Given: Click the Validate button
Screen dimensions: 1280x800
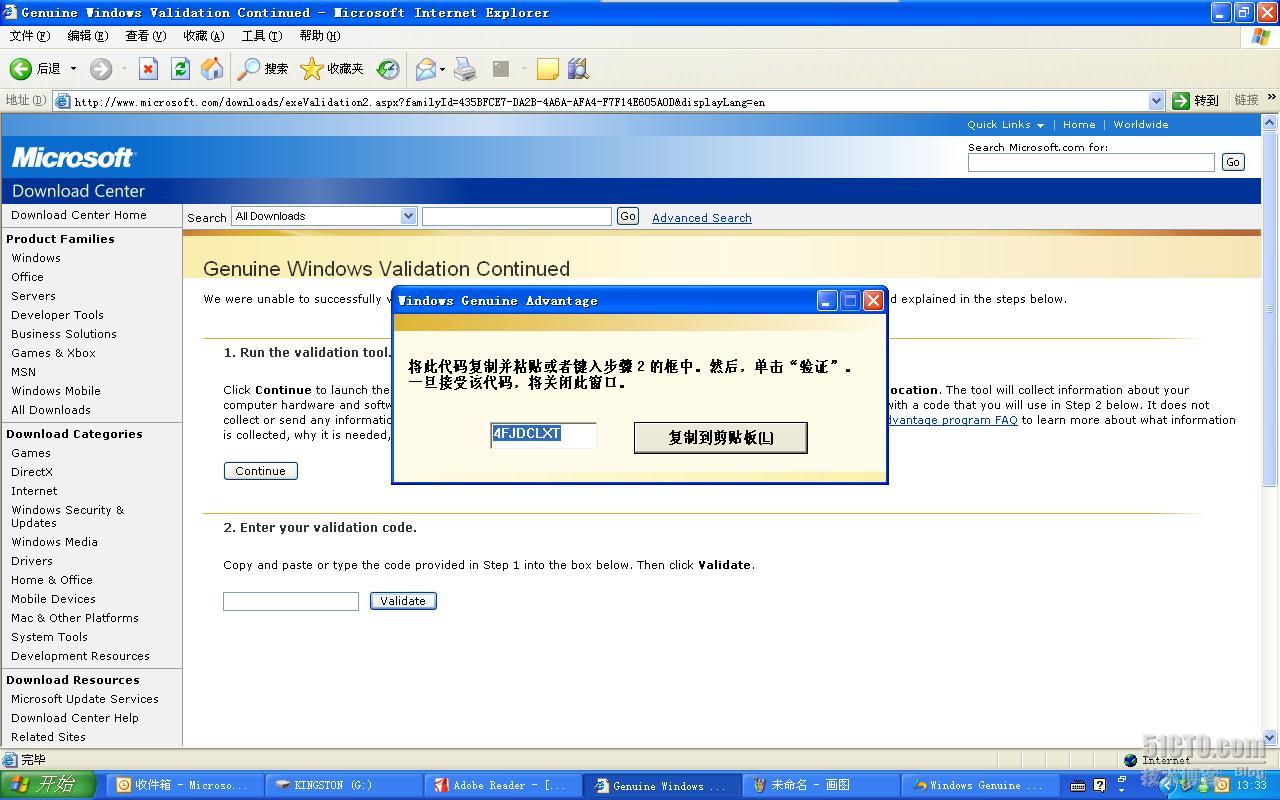Looking at the screenshot, I should (403, 601).
